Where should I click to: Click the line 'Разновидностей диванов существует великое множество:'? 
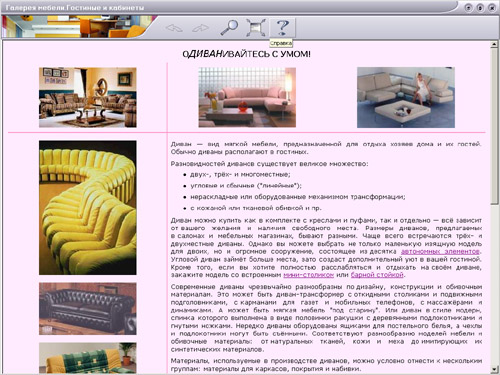point(269,164)
